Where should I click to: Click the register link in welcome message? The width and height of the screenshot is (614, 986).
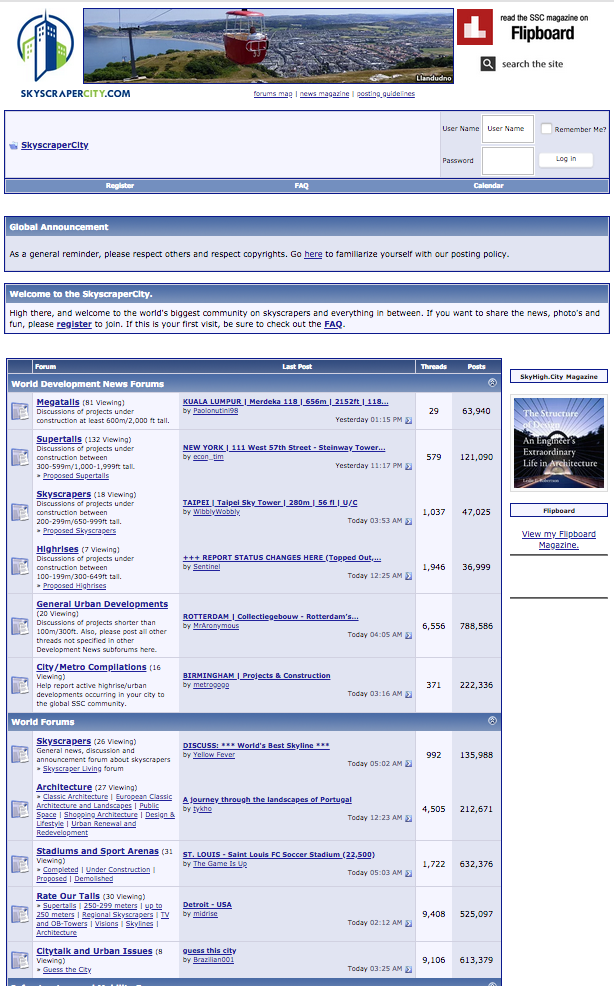coord(74,324)
